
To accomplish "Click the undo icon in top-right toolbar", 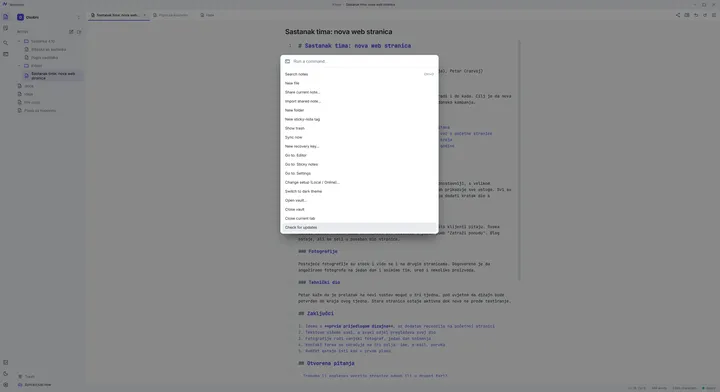I will (696, 15).
